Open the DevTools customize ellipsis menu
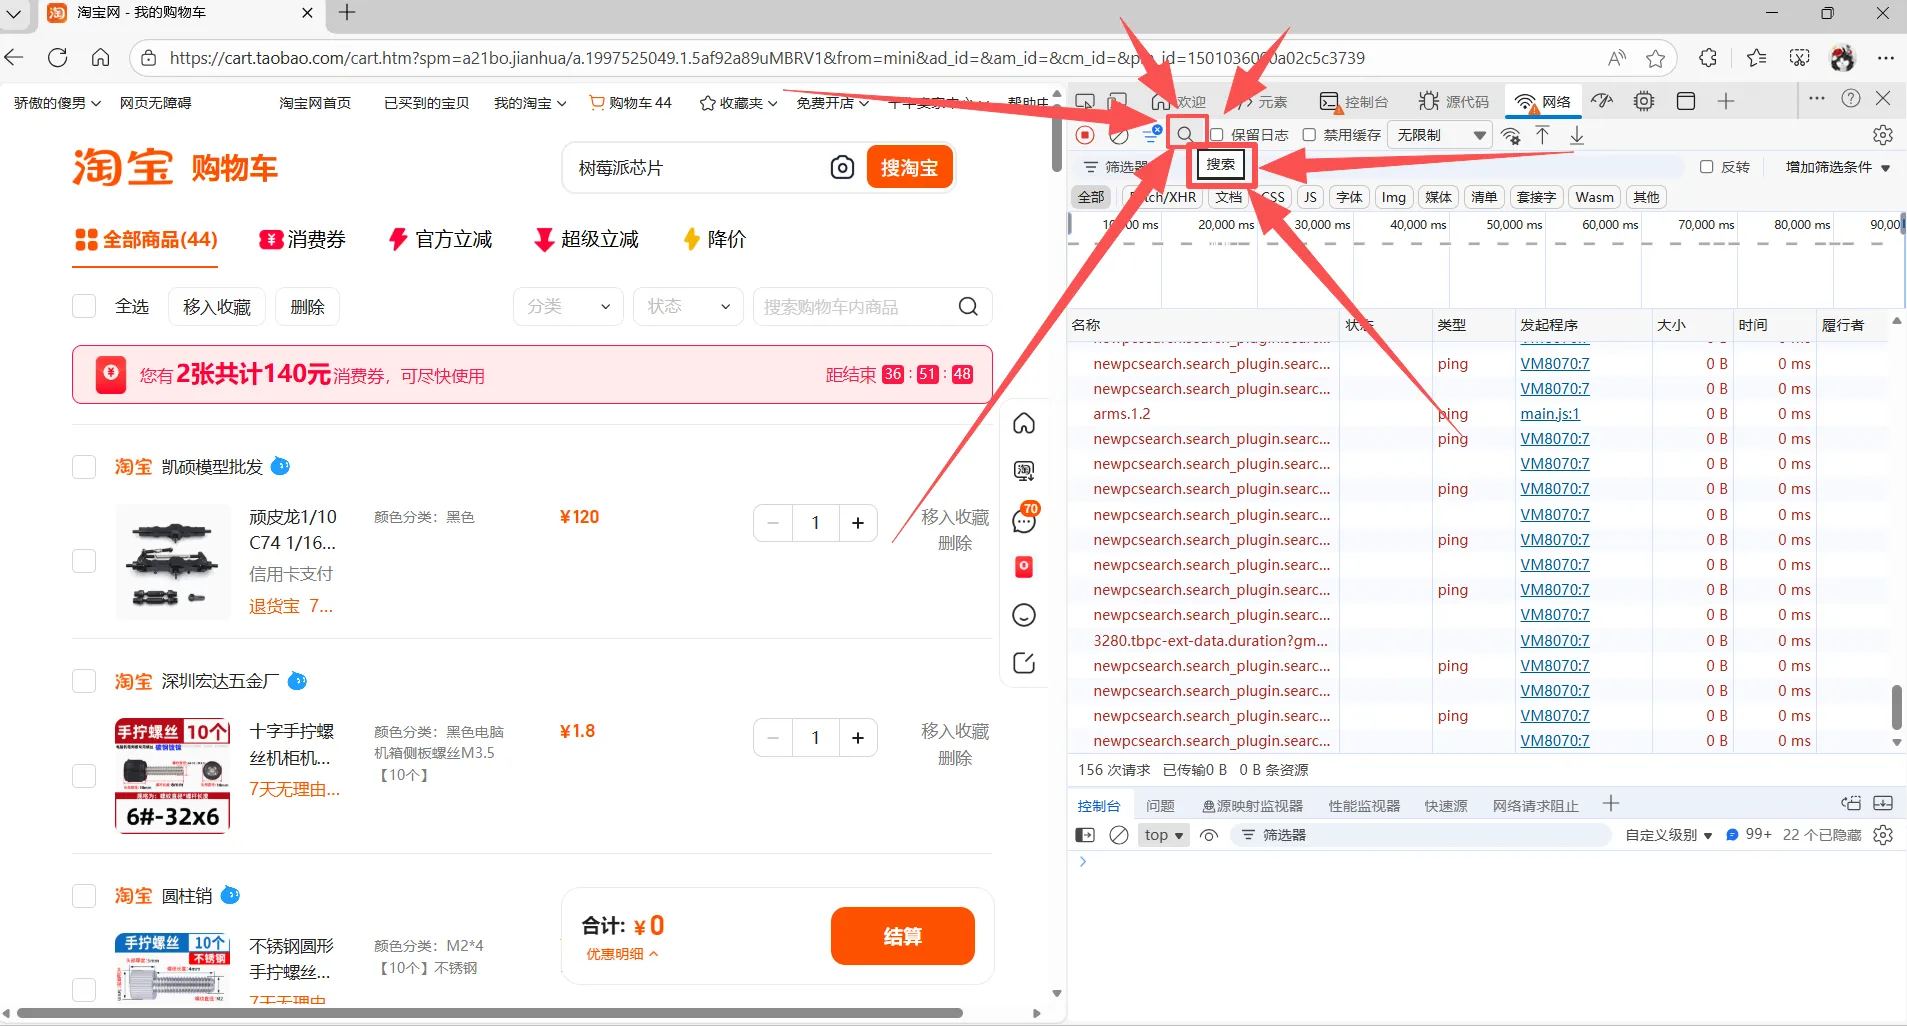Screen dimensions: 1907x1026 tap(1817, 98)
